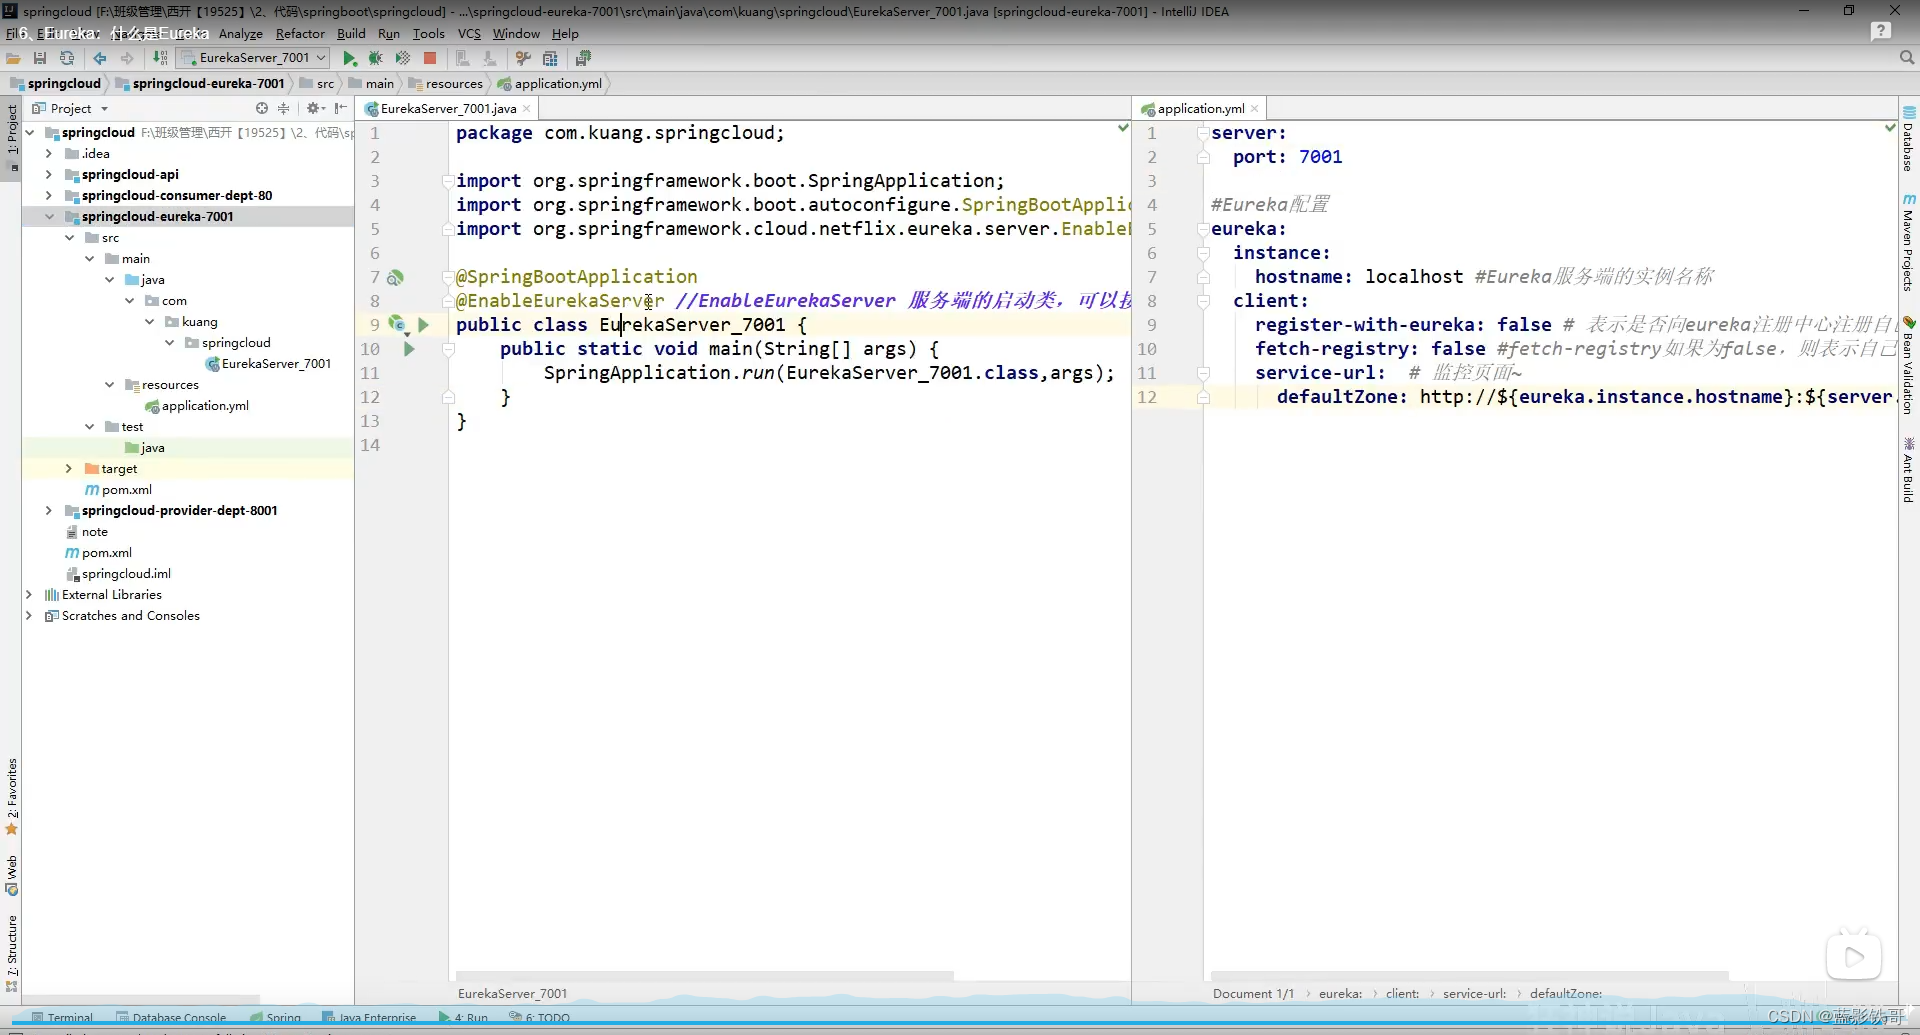Click the run gutter arrow on line 10
Screen dimensions: 1920x1035
point(409,349)
